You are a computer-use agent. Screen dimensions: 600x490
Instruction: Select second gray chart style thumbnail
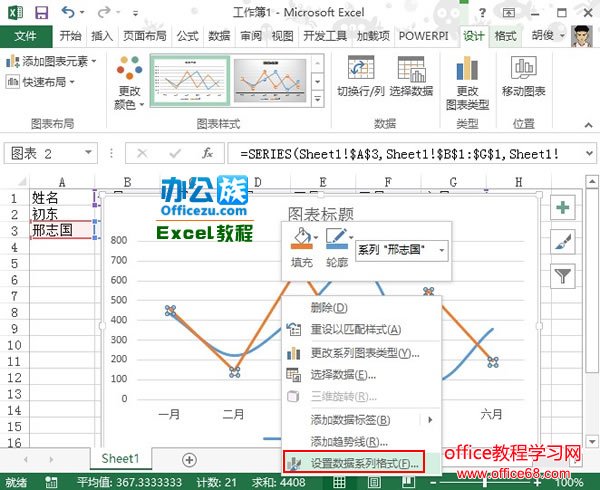coord(270,81)
